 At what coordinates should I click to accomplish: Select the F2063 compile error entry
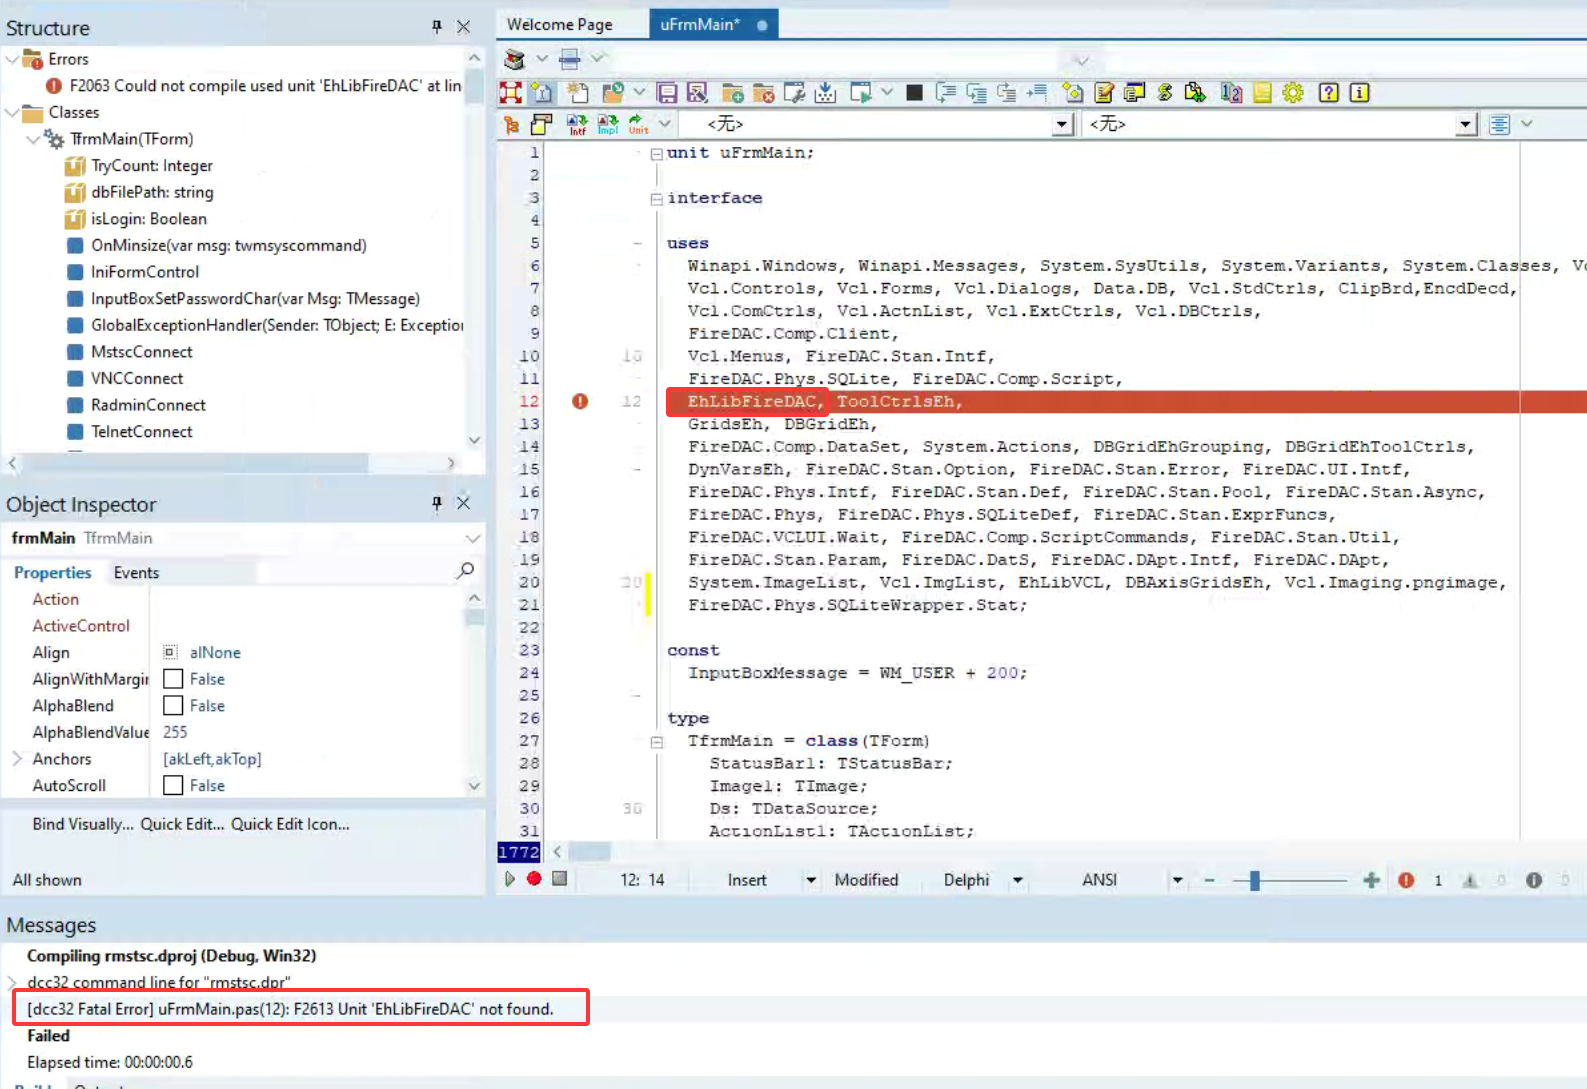[255, 86]
